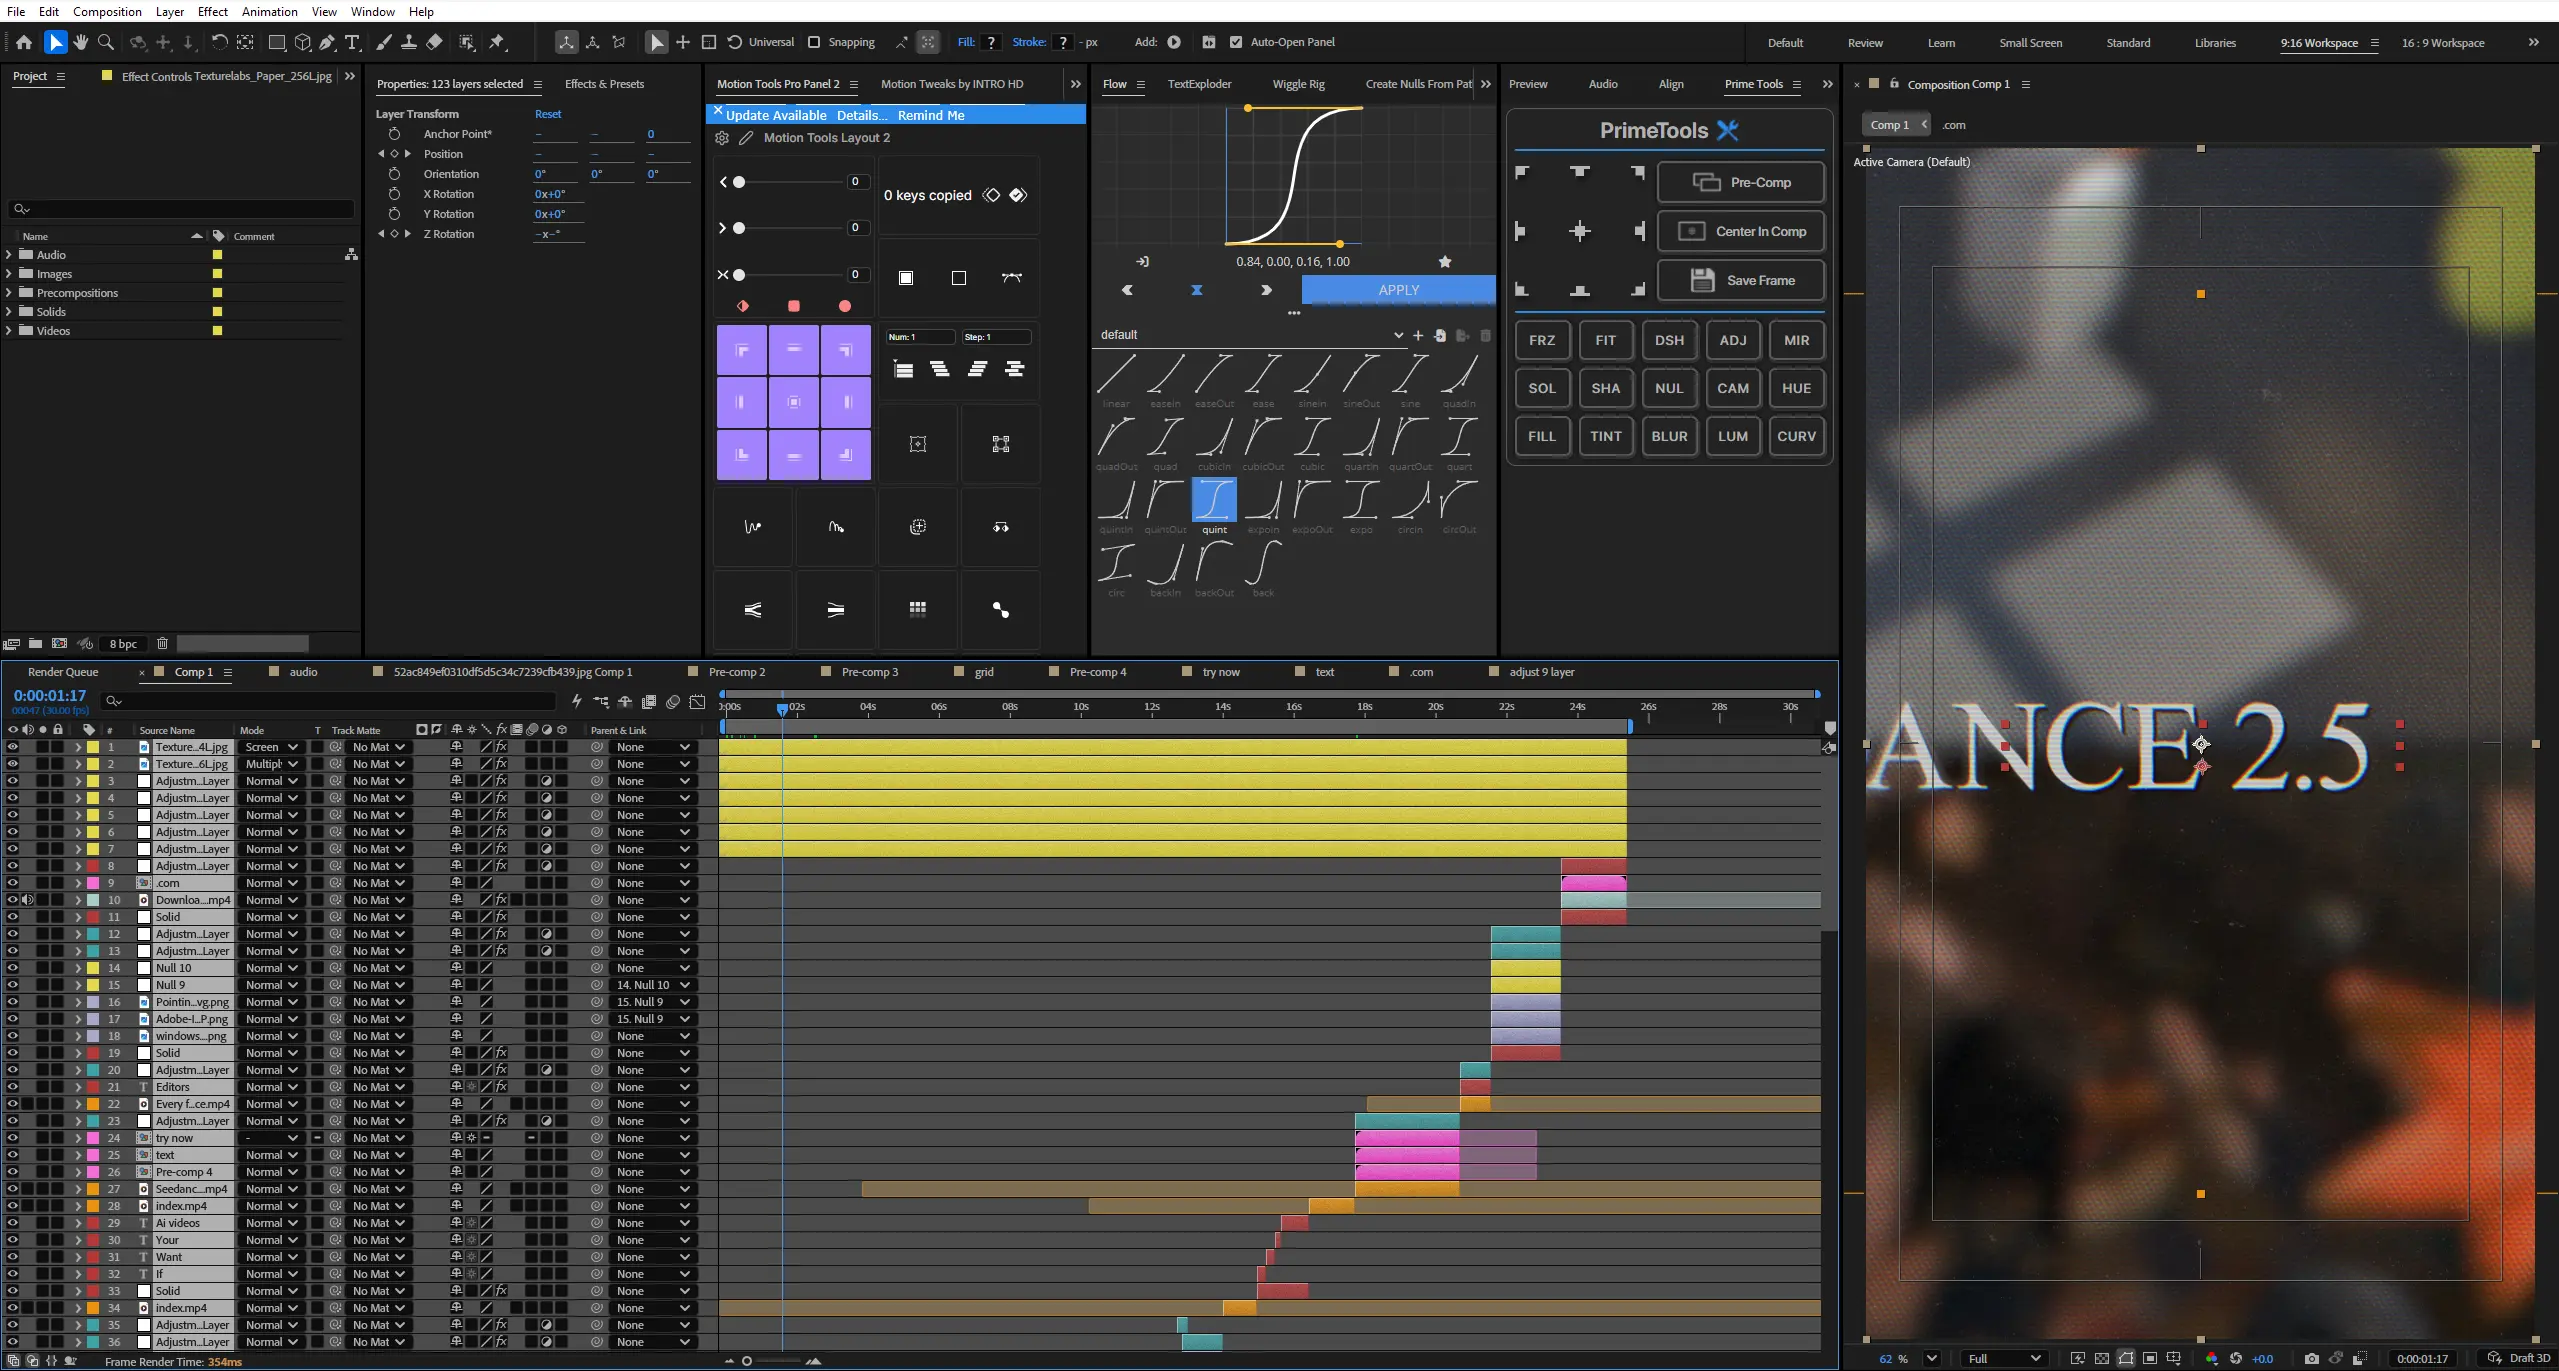
Task: Add a new Flow preset with plus icon
Action: coord(1418,336)
